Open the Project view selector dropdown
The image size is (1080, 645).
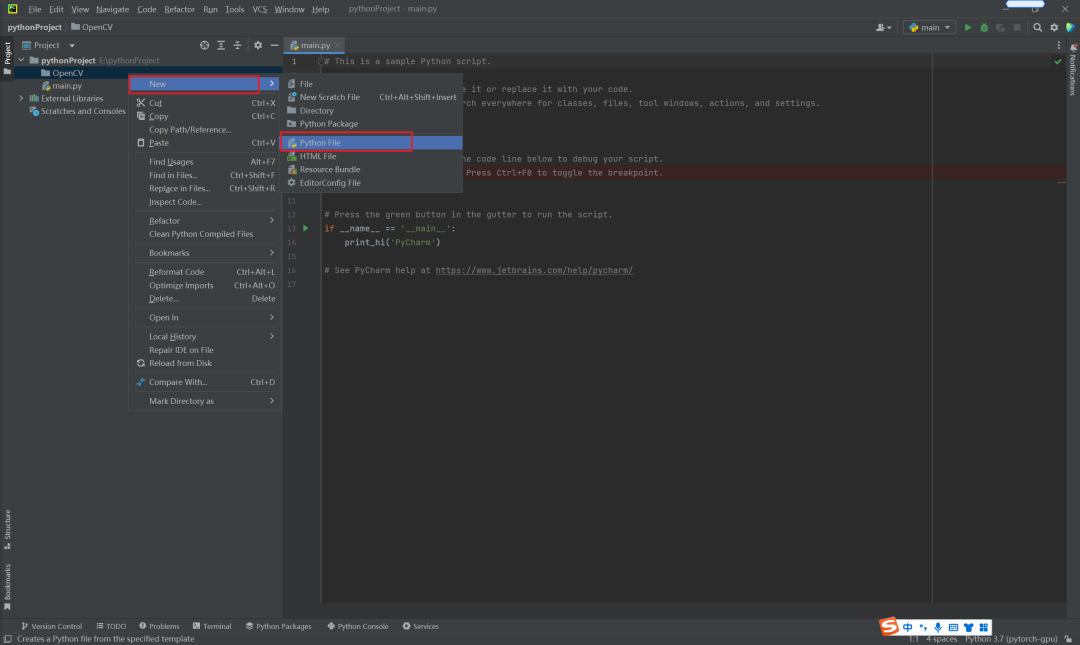(48, 45)
